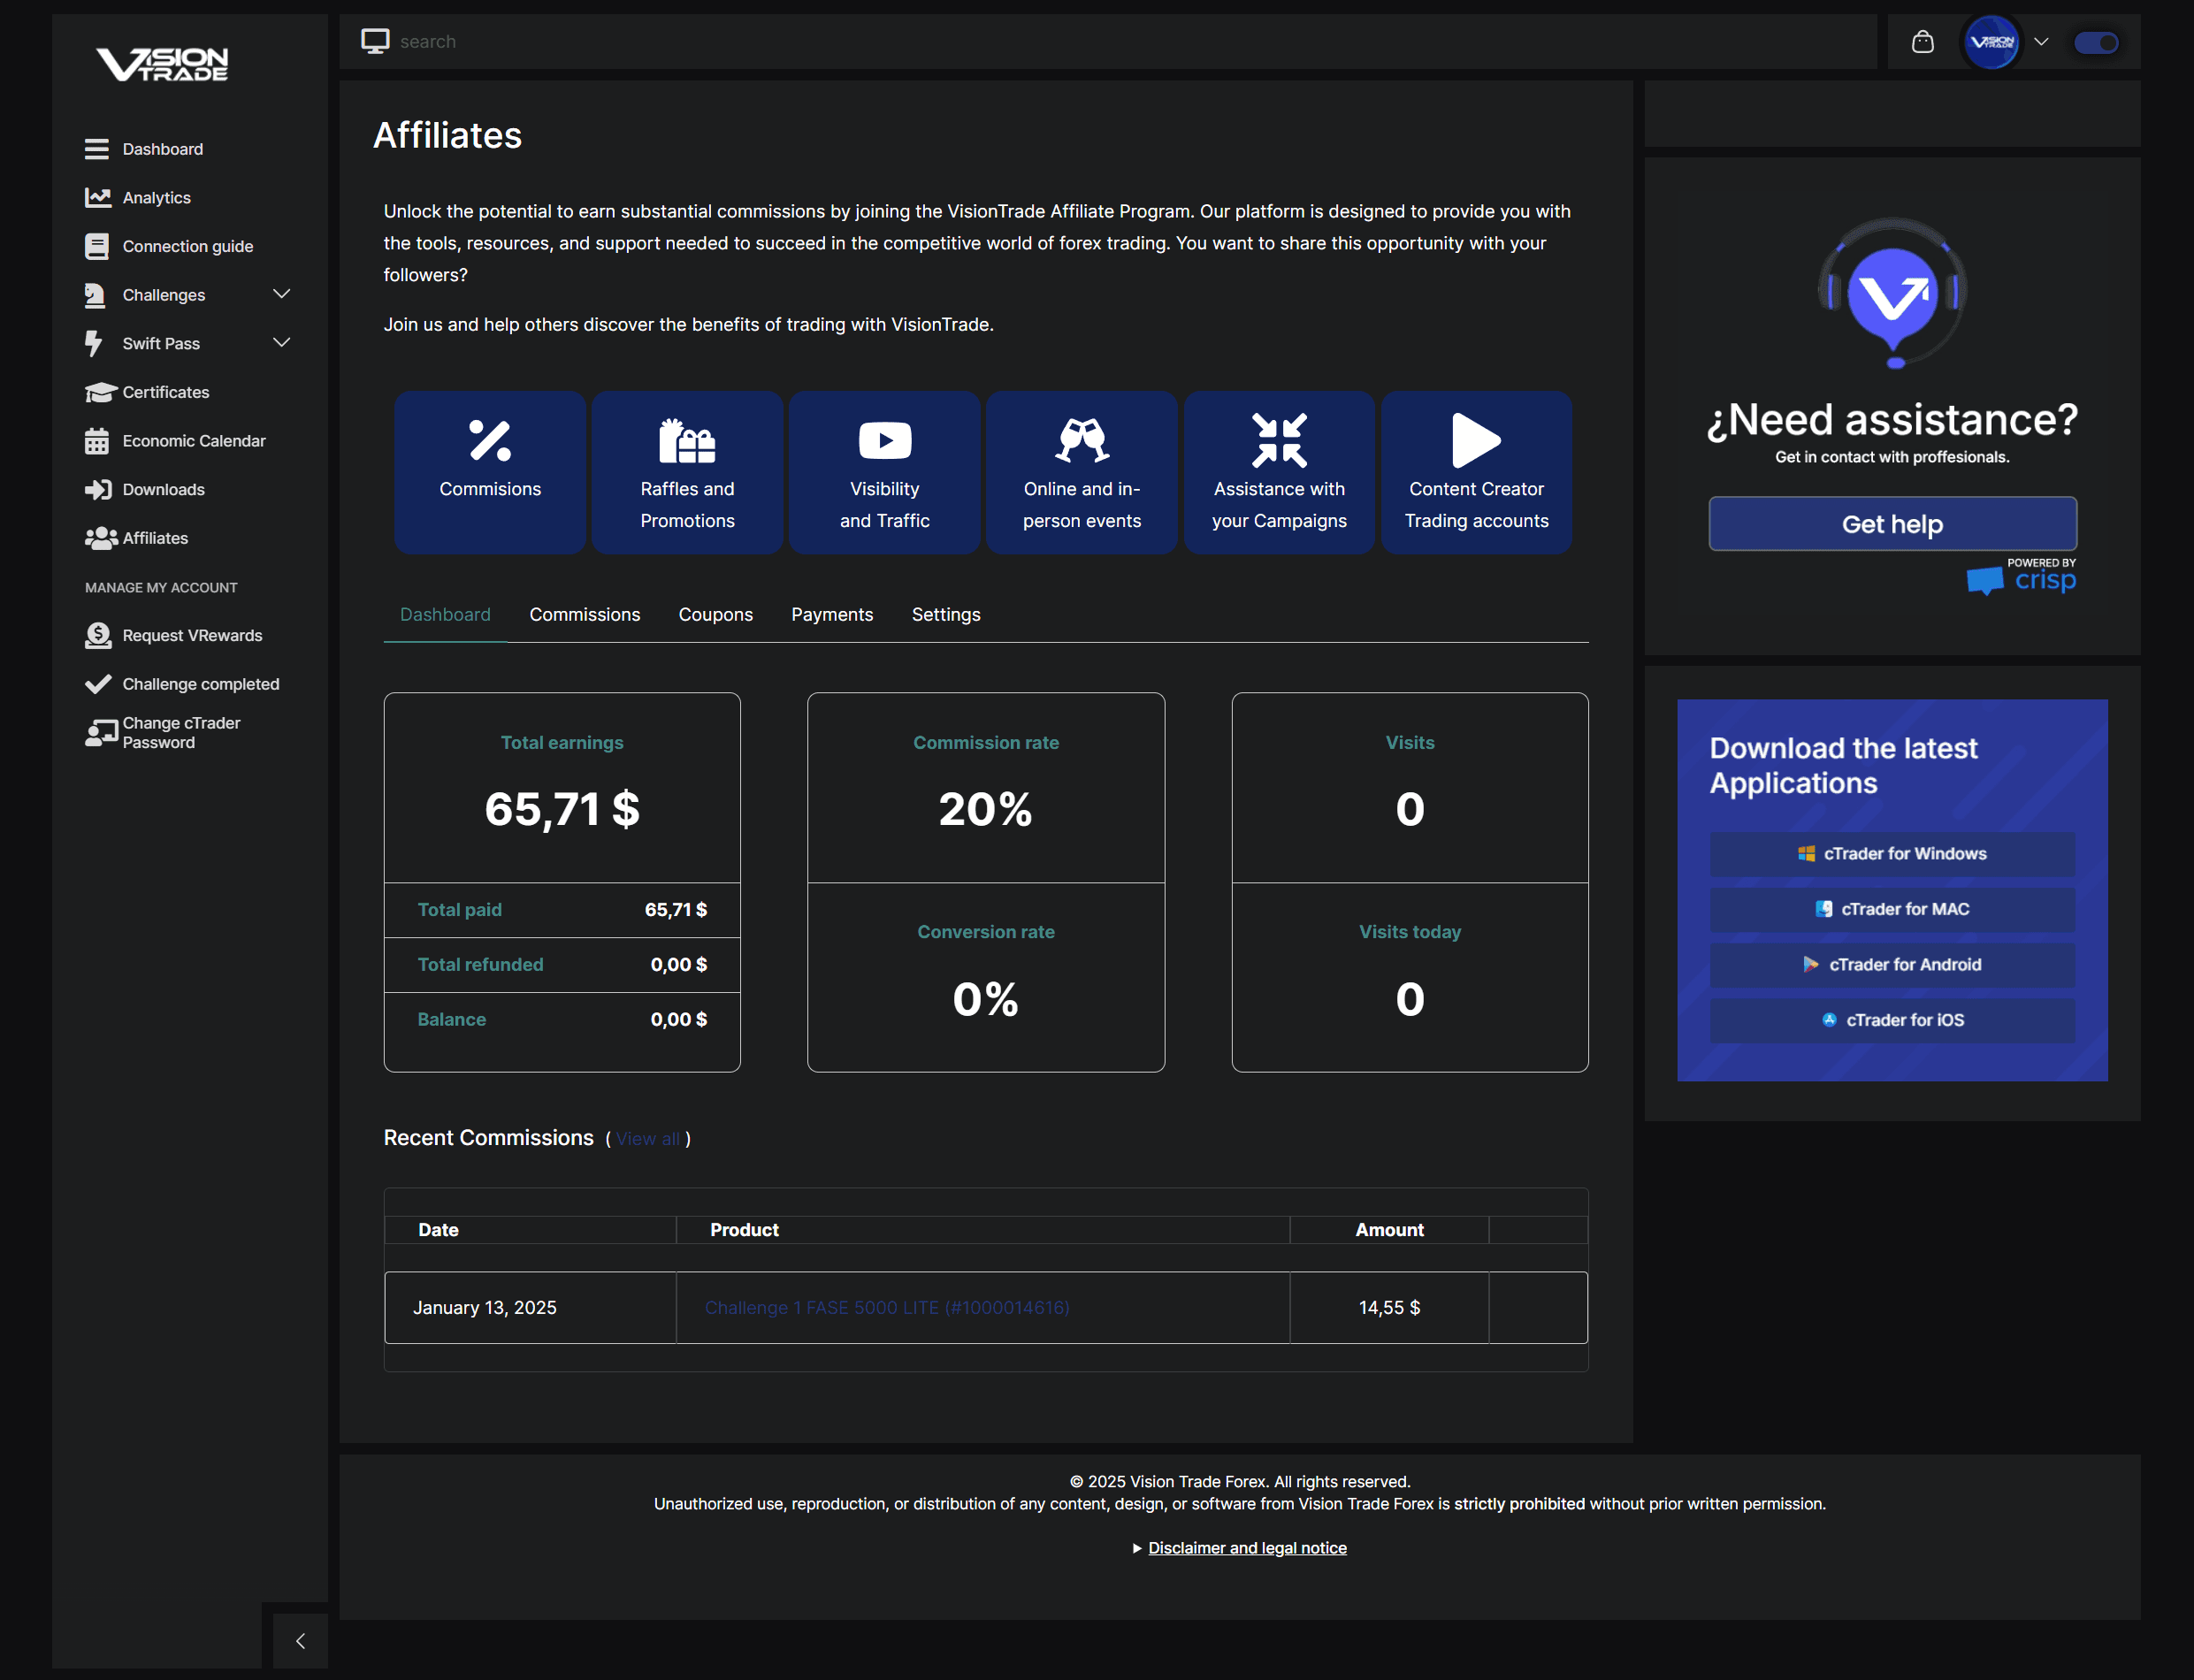
Task: Go to Request VRewards
Action: click(x=192, y=636)
